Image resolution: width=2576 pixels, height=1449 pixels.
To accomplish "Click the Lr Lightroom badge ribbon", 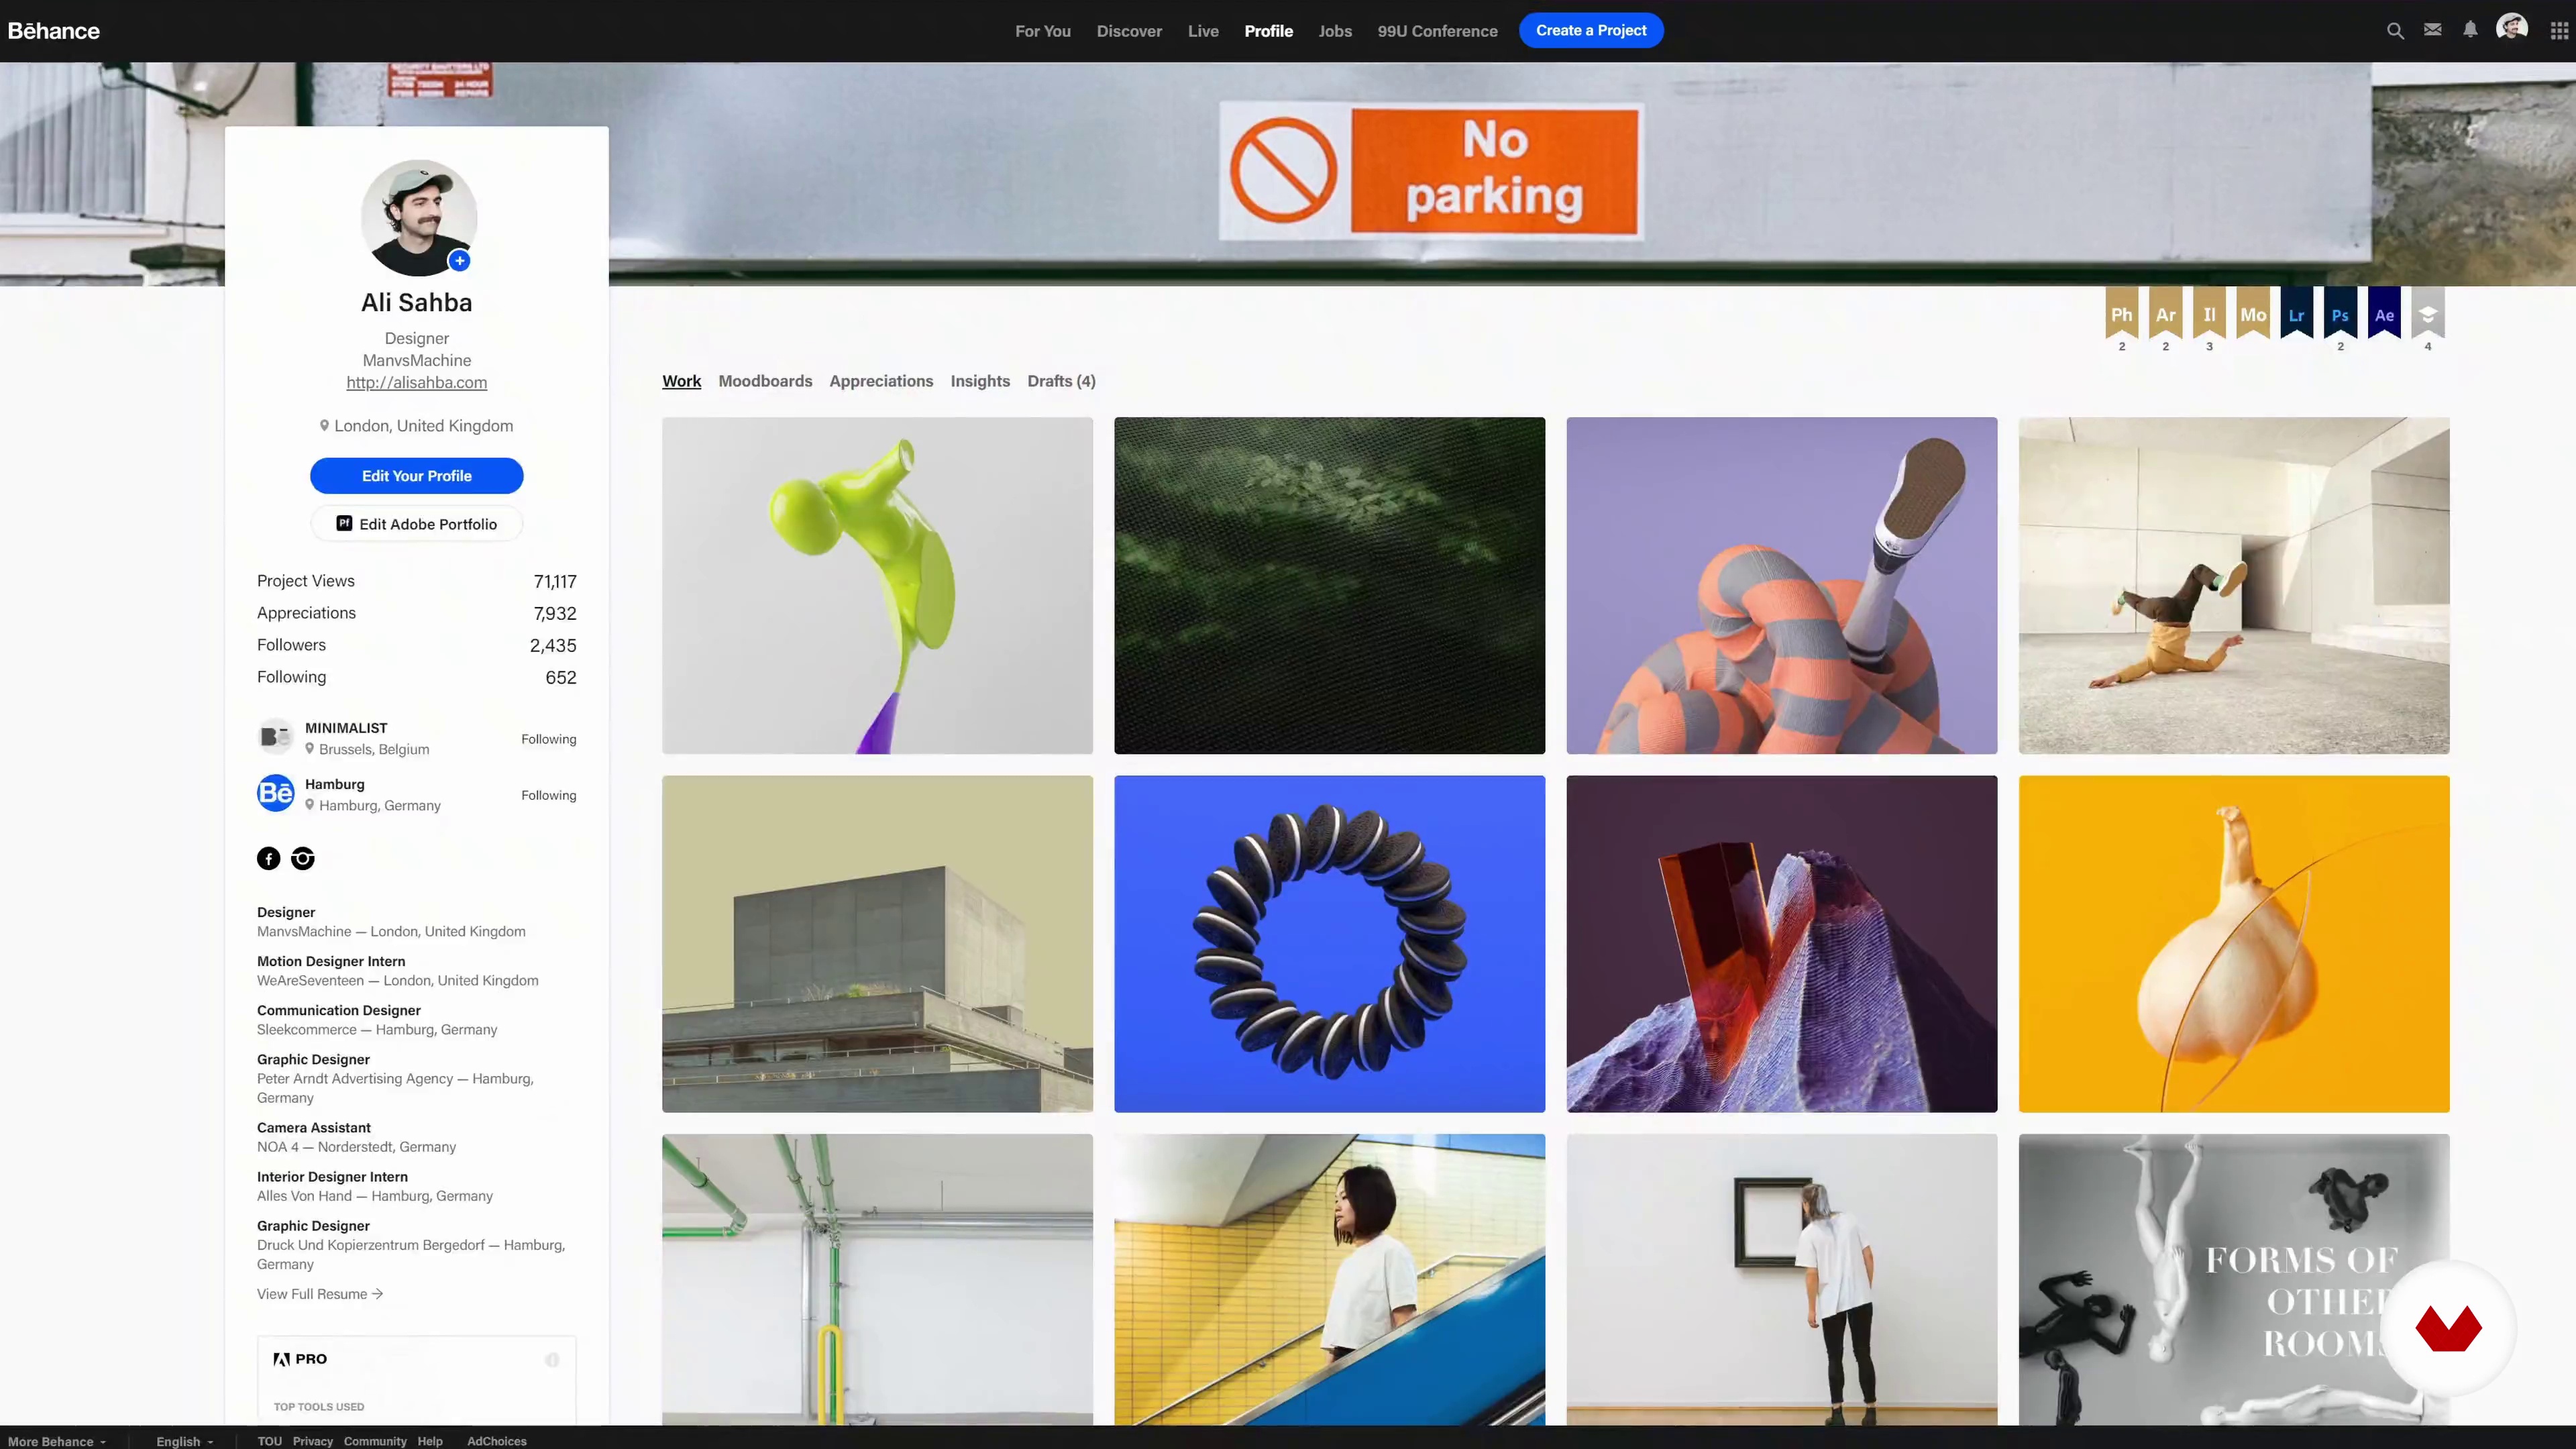I will pyautogui.click(x=2297, y=314).
